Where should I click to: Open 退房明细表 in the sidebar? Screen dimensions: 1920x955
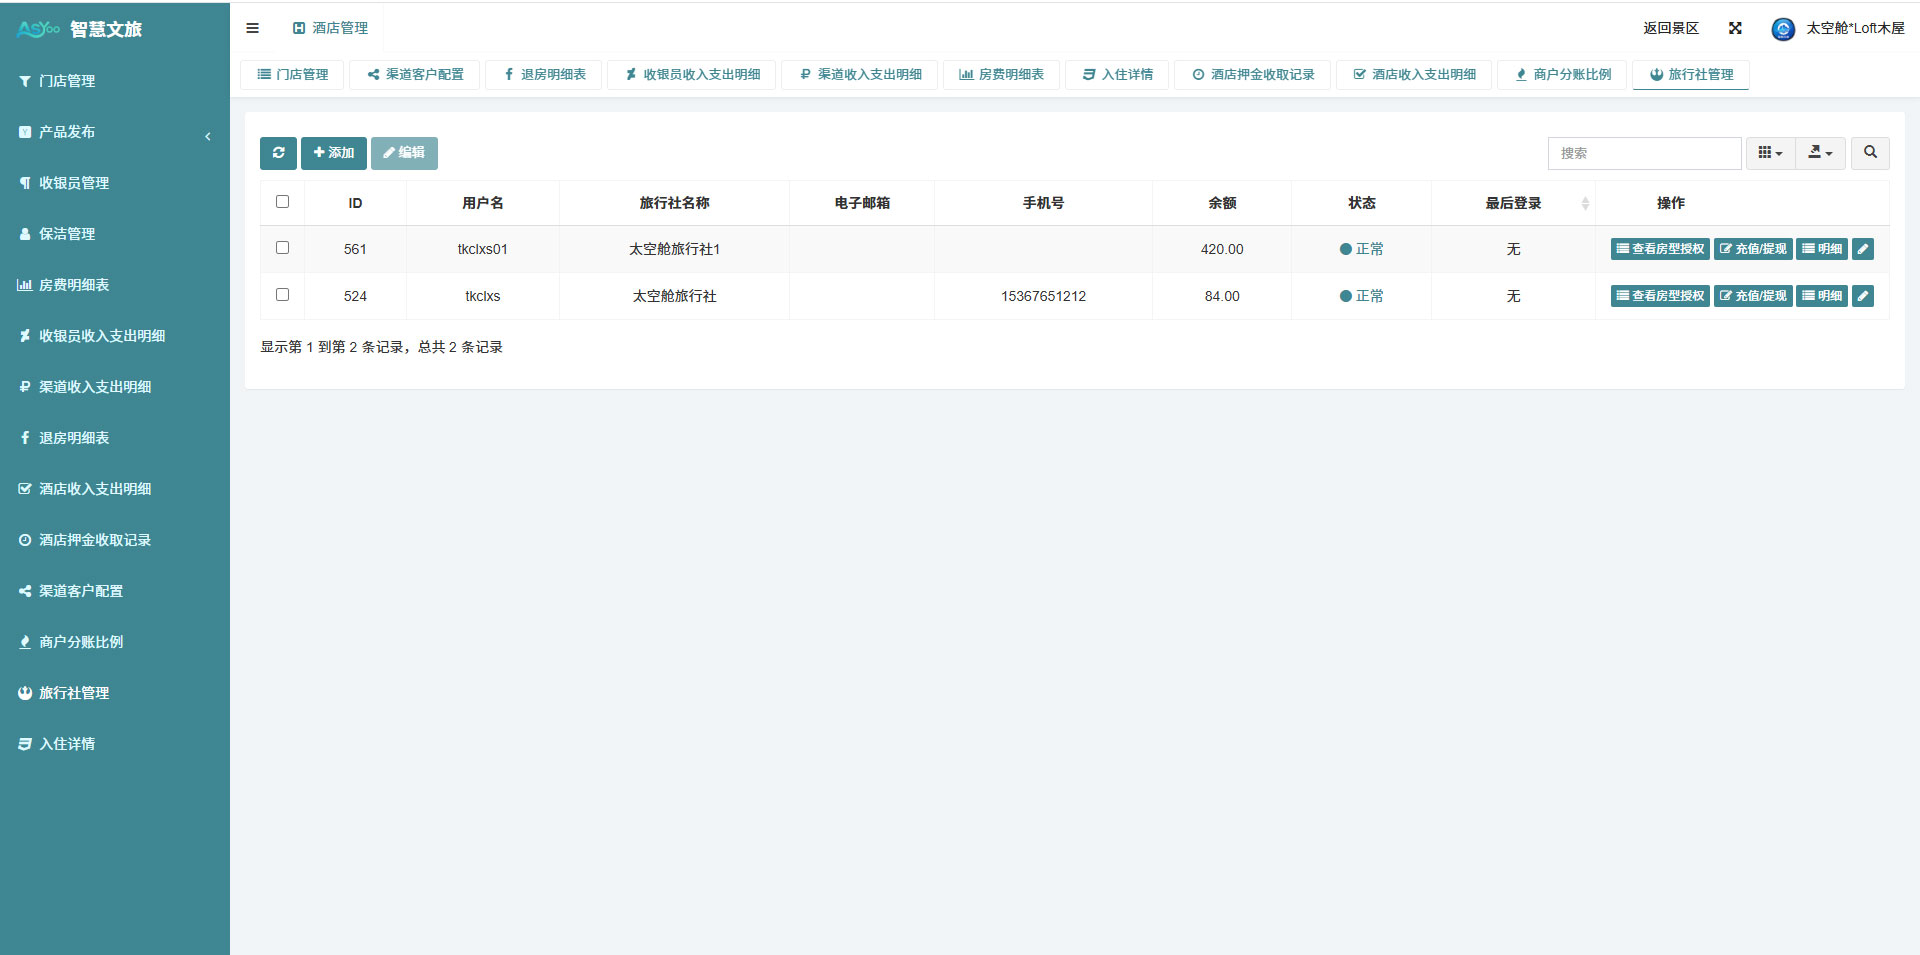(115, 438)
